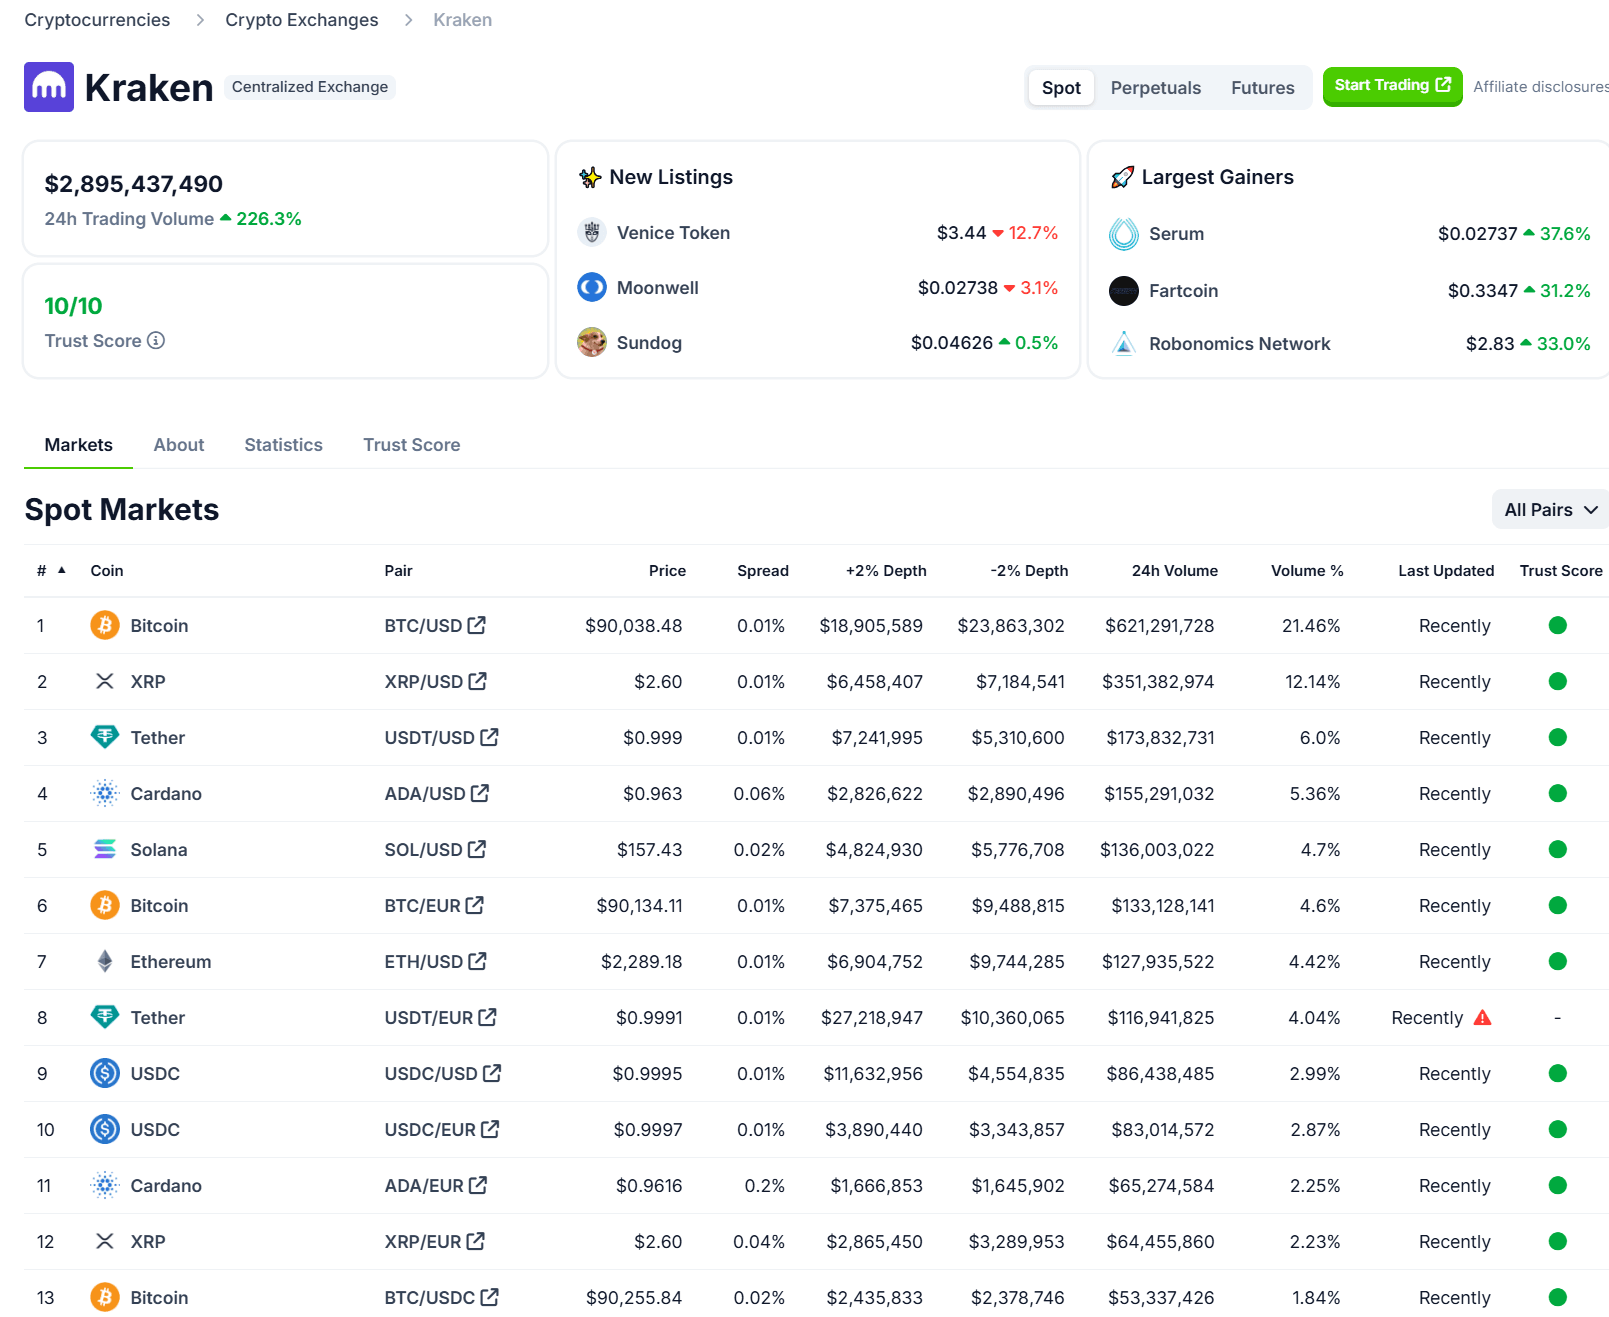Viewport: 1609px width, 1317px height.
Task: Sort table by the Volume % column
Action: point(1307,570)
